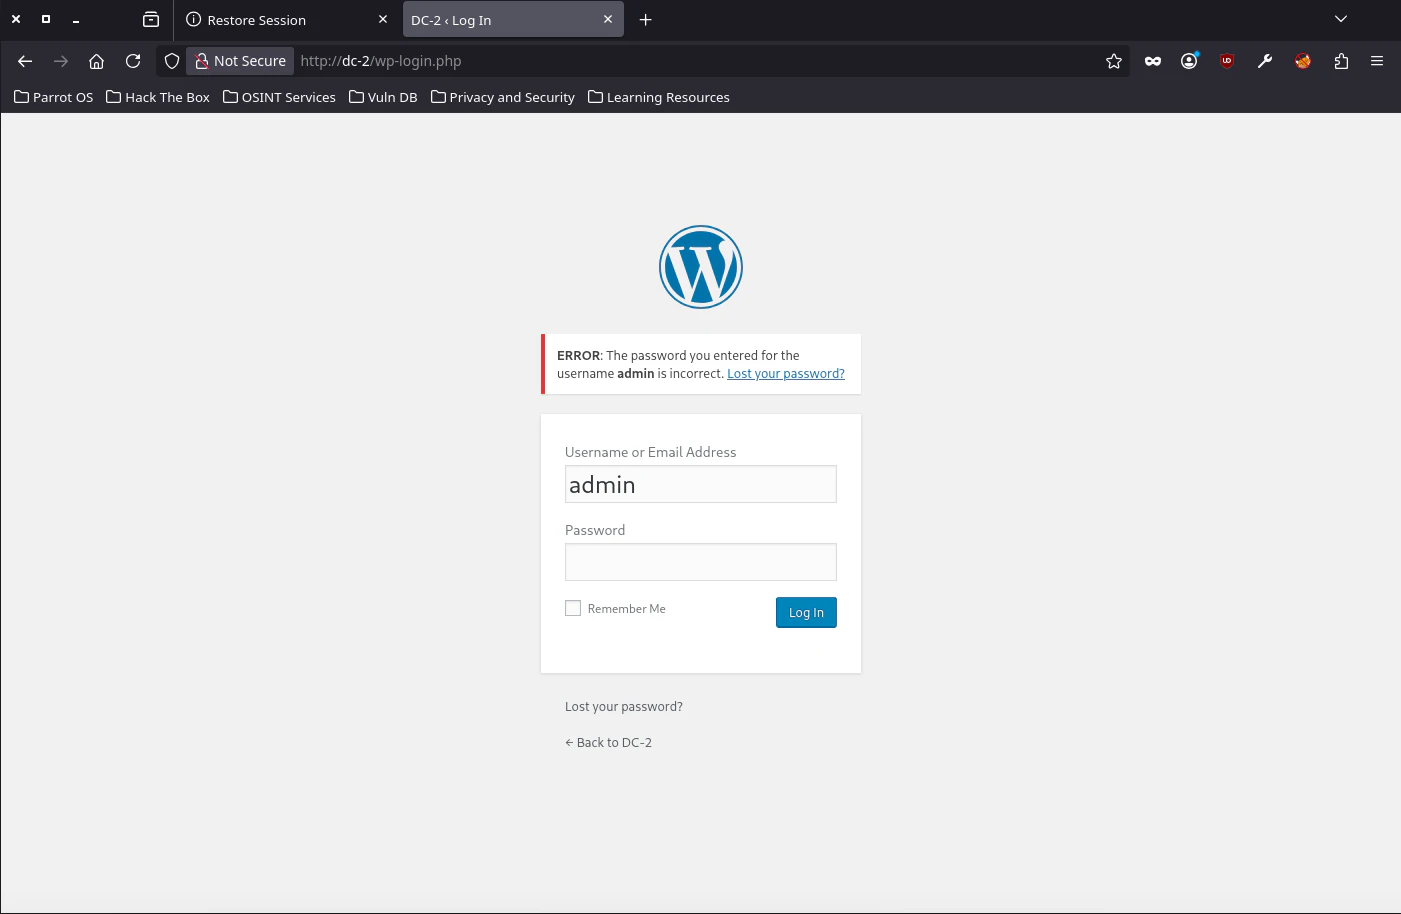Screen dimensions: 1401x914
Task: Open the browser home page
Action: click(97, 61)
